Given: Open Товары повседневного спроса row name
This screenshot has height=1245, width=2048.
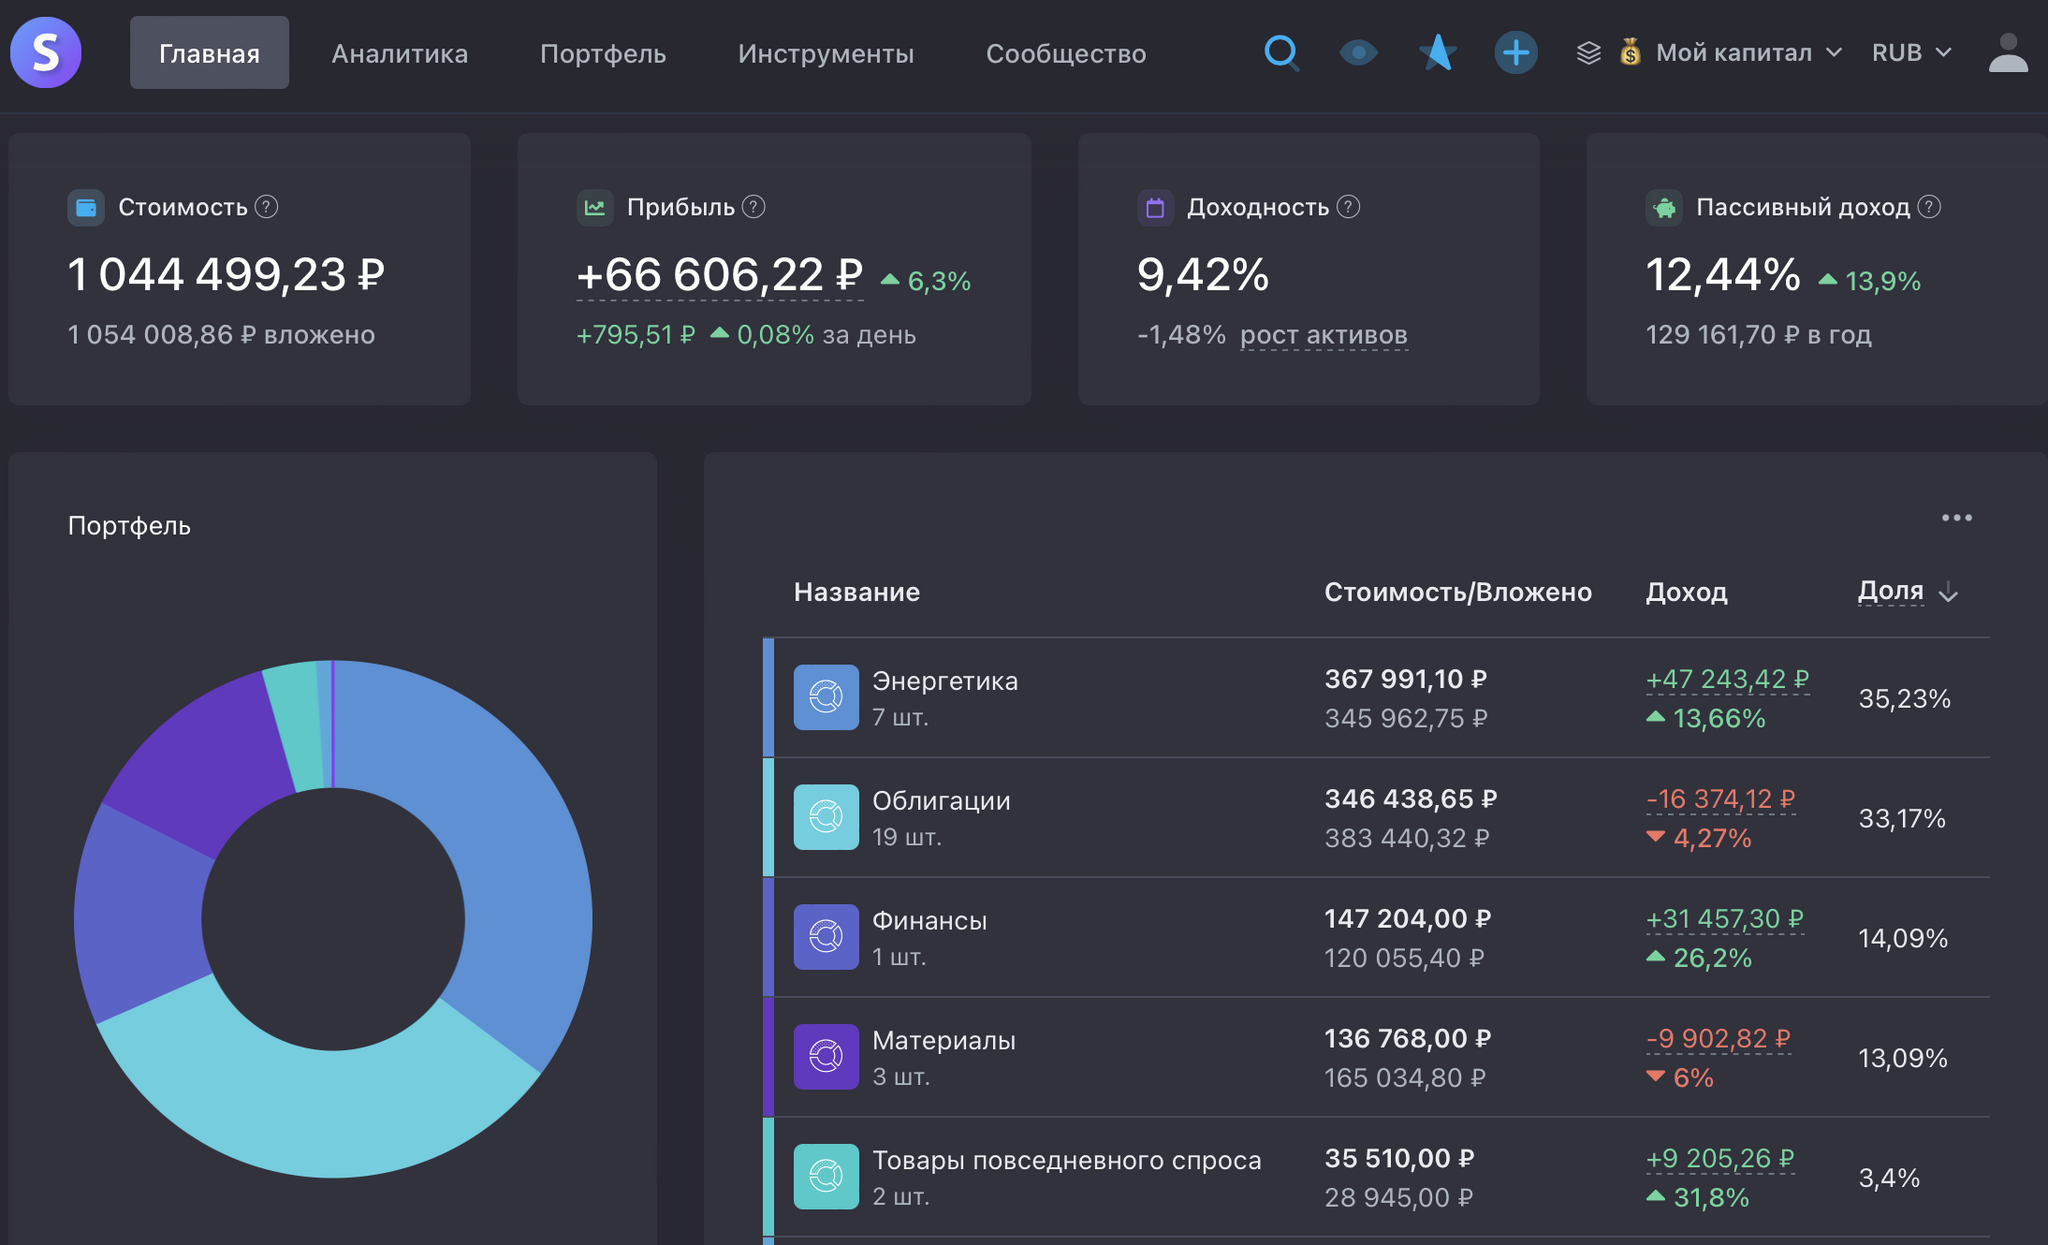Looking at the screenshot, I should [x=1067, y=1160].
